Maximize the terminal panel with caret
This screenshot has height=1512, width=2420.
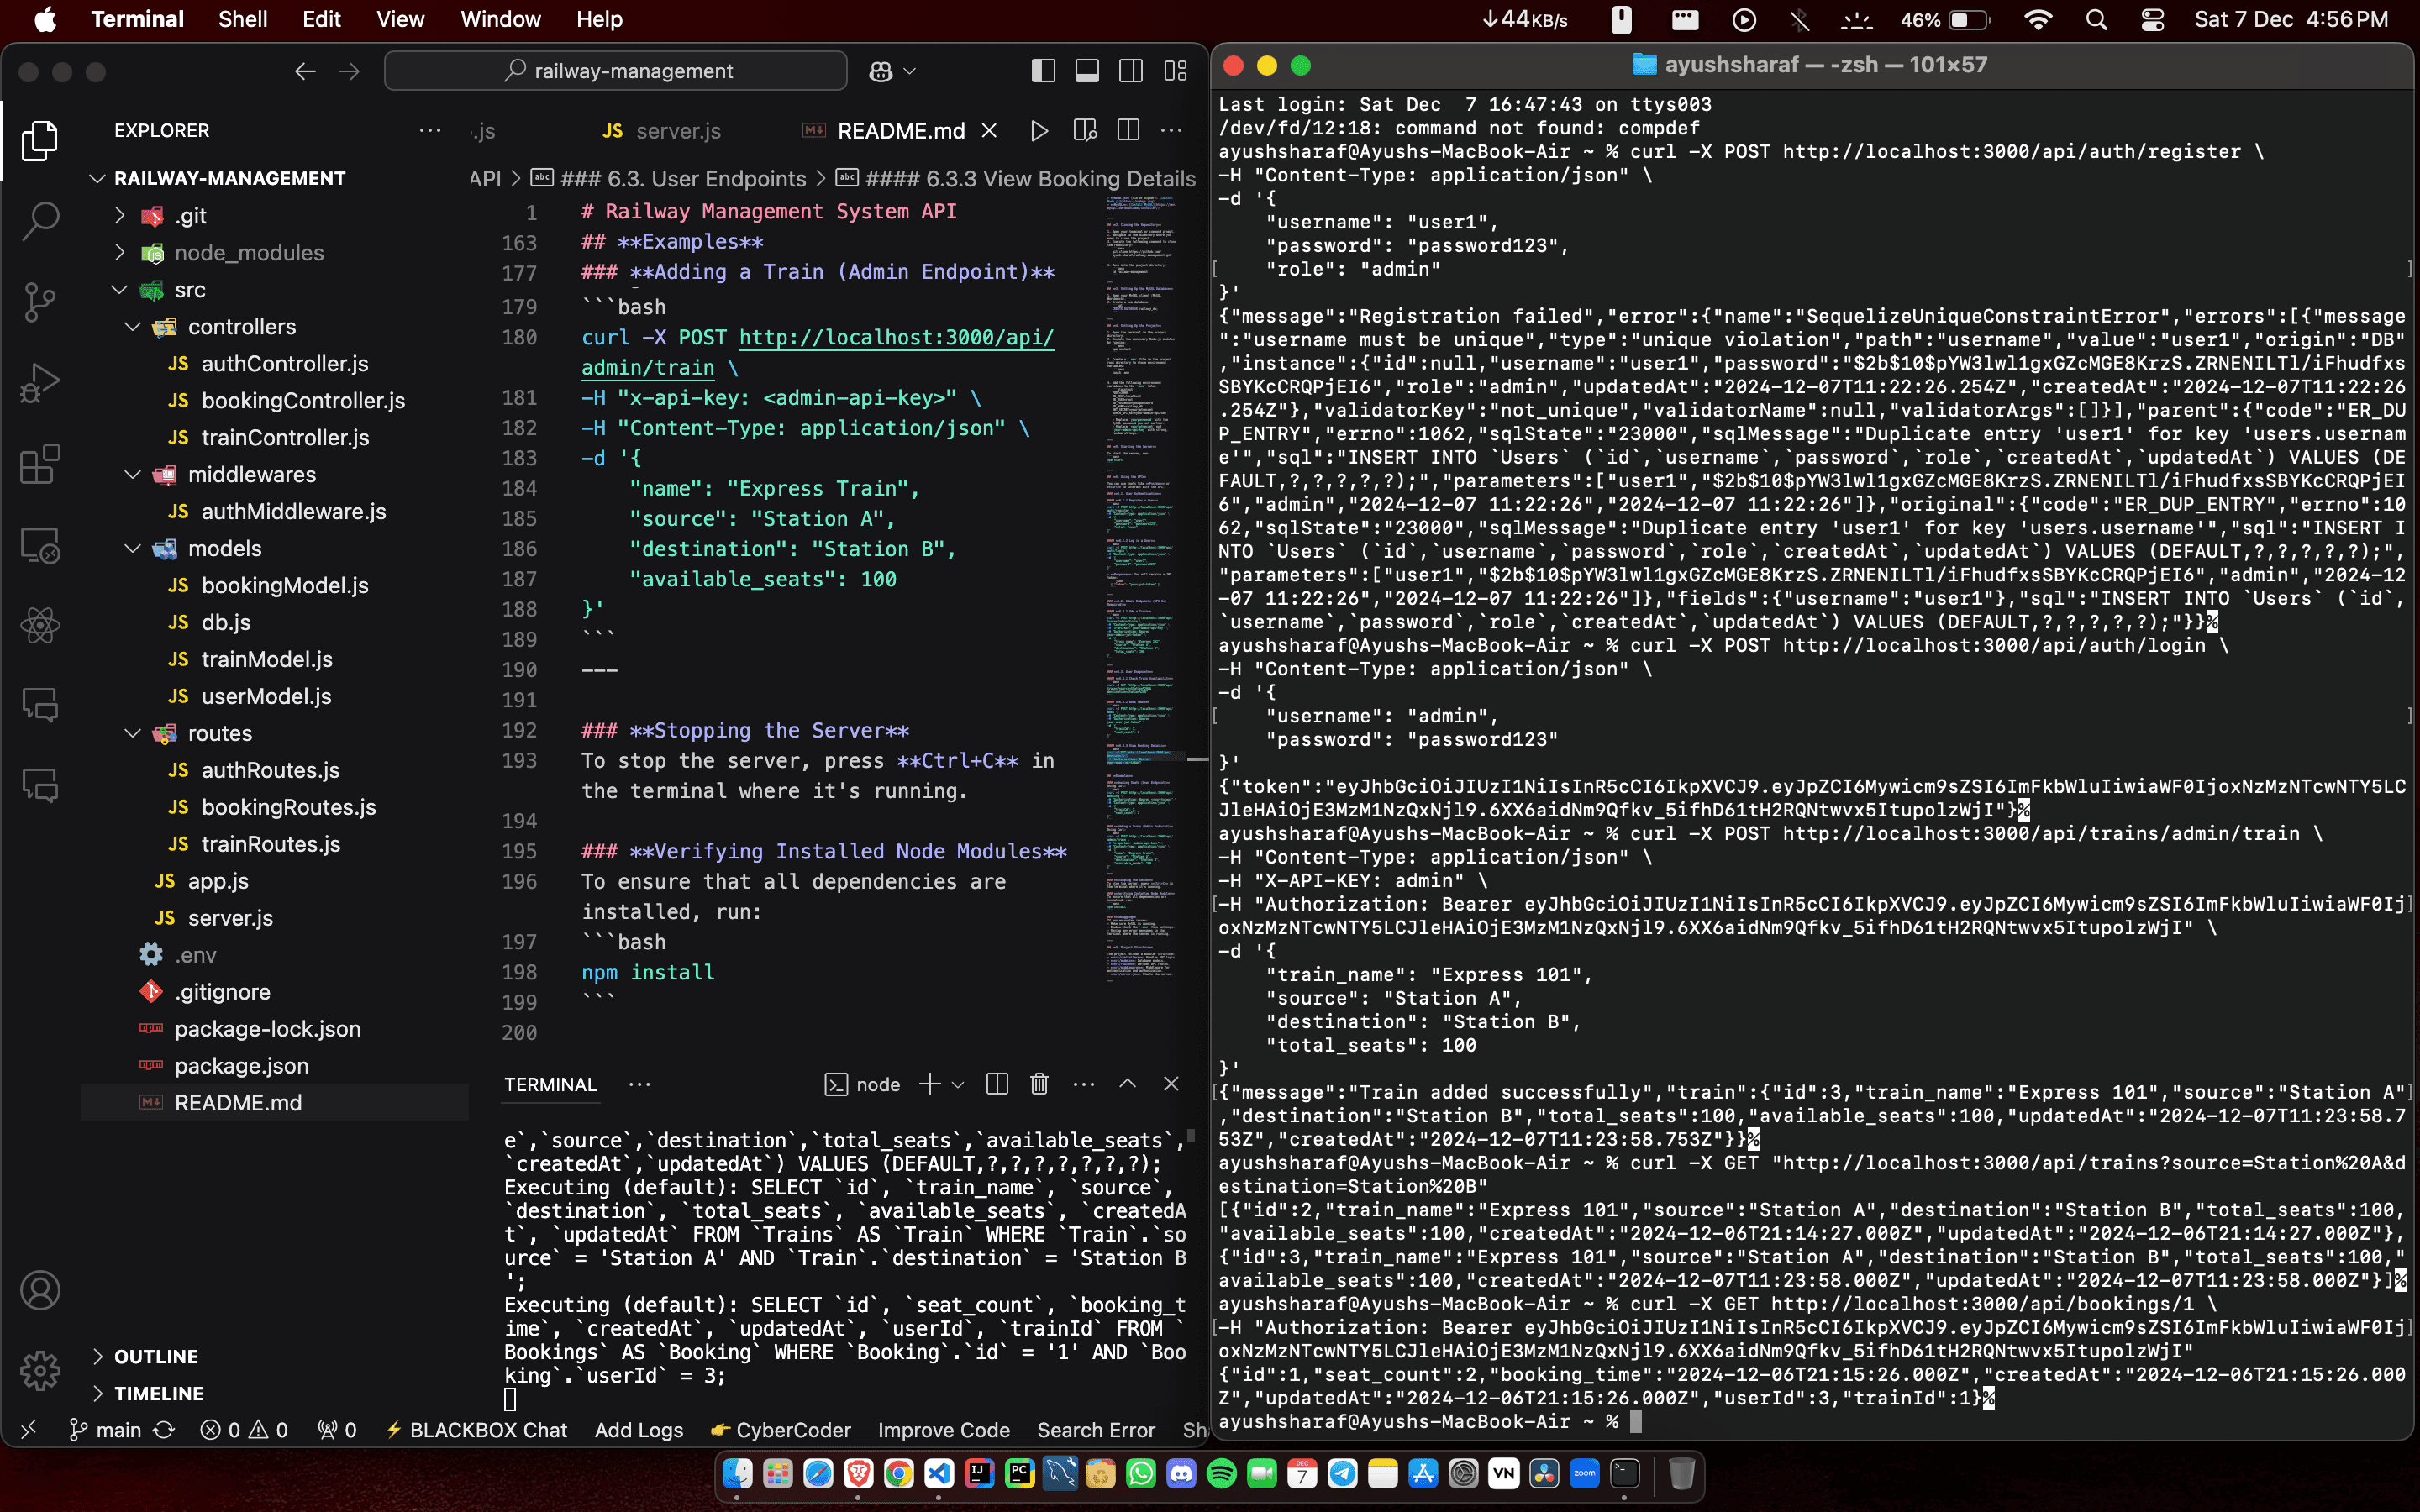pos(1127,1084)
